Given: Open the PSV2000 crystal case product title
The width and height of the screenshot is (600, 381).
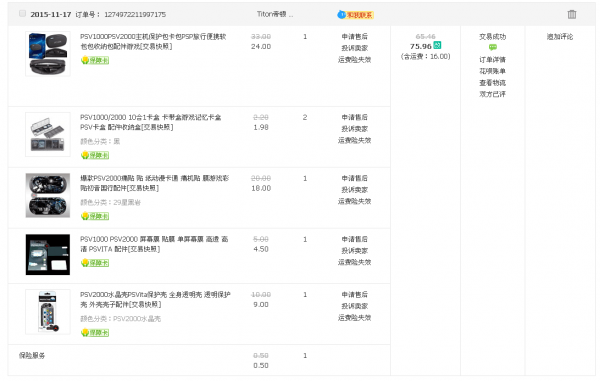Looking at the screenshot, I should tap(155, 300).
